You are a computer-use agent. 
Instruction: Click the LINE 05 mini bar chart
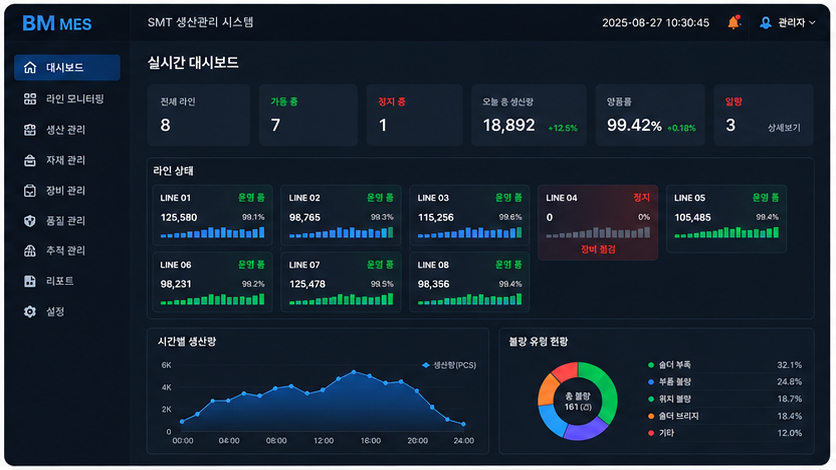(x=726, y=232)
